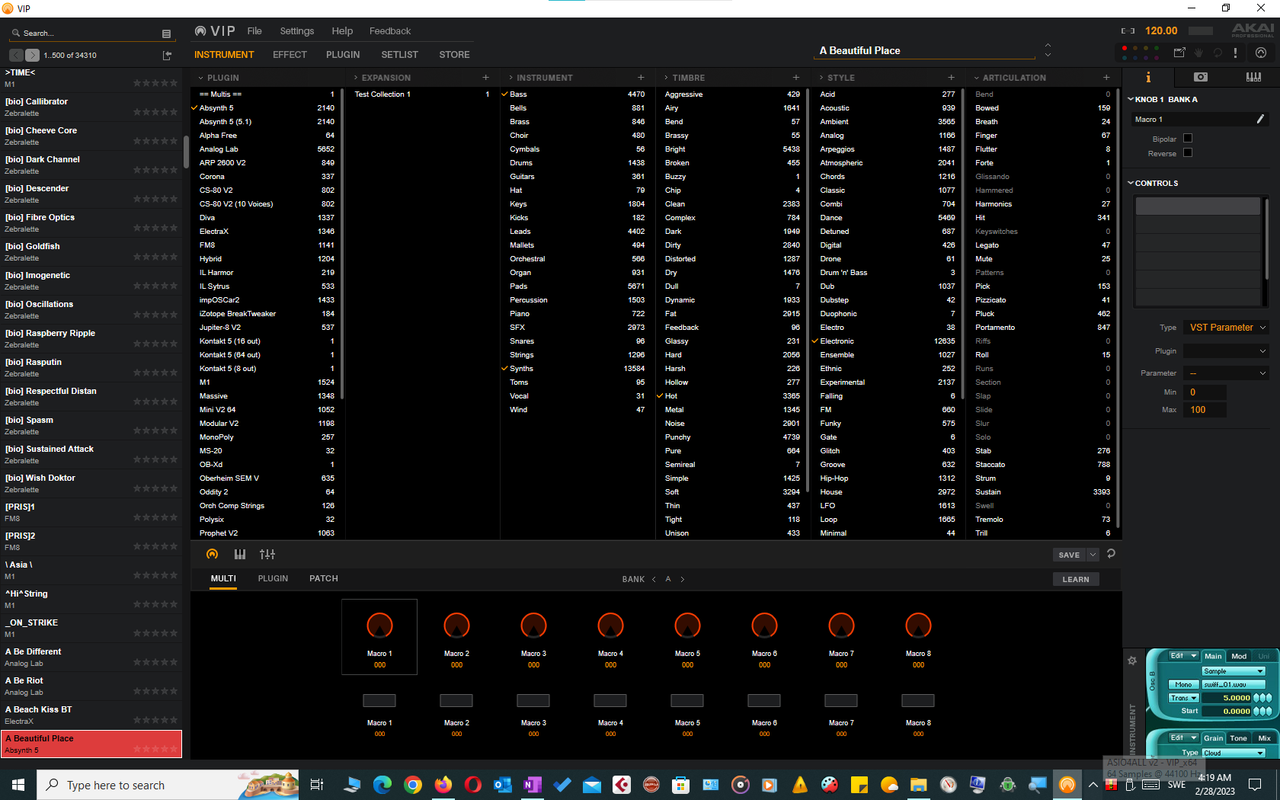Click the Macro 4 orange knob
The height and width of the screenshot is (800, 1280).
pos(610,625)
